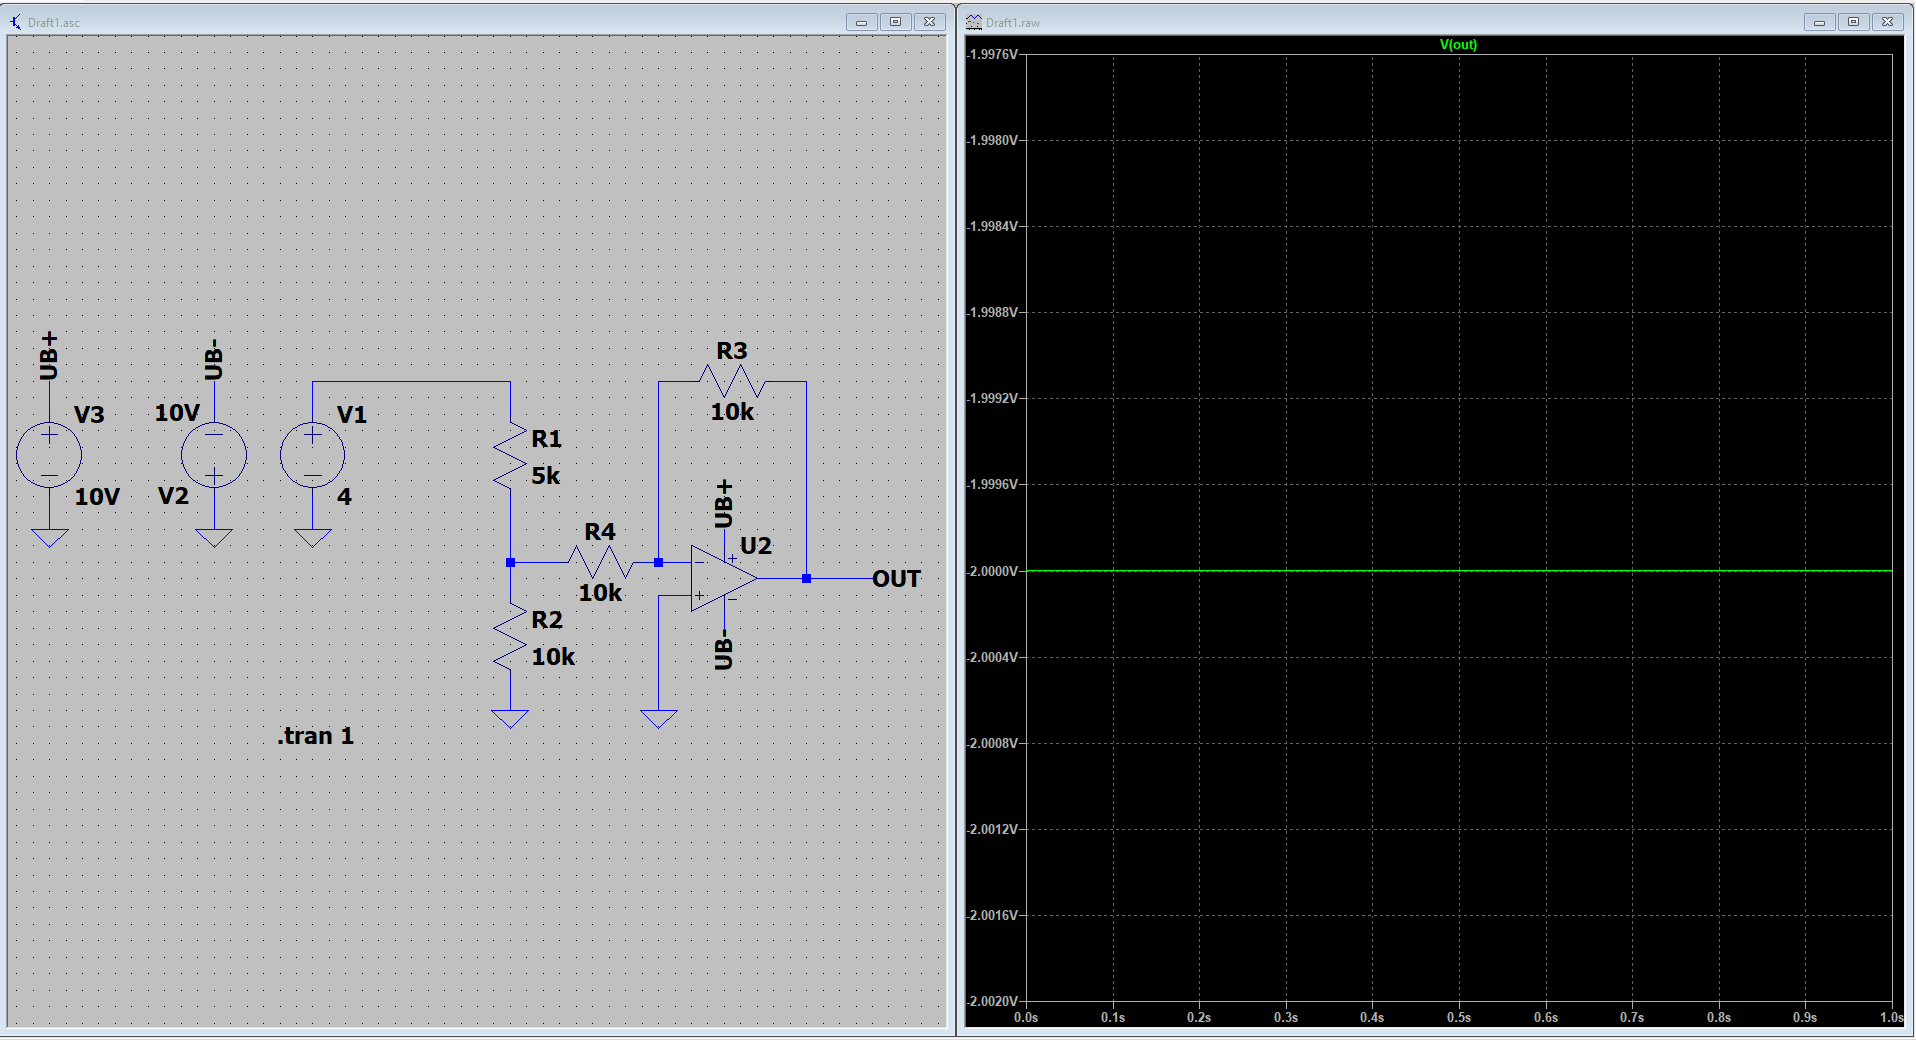
Task: Click the .tran 1 simulation directive
Action: [x=315, y=736]
